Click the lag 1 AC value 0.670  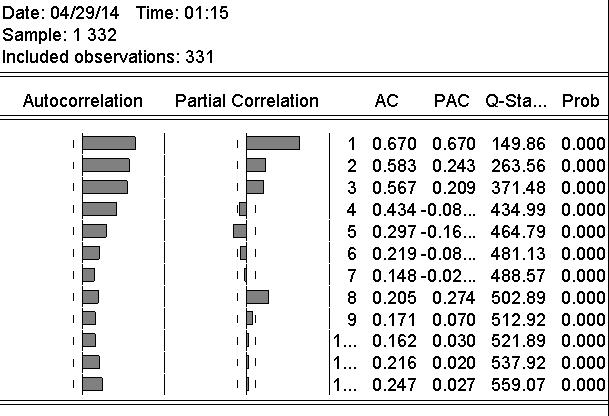tap(391, 143)
